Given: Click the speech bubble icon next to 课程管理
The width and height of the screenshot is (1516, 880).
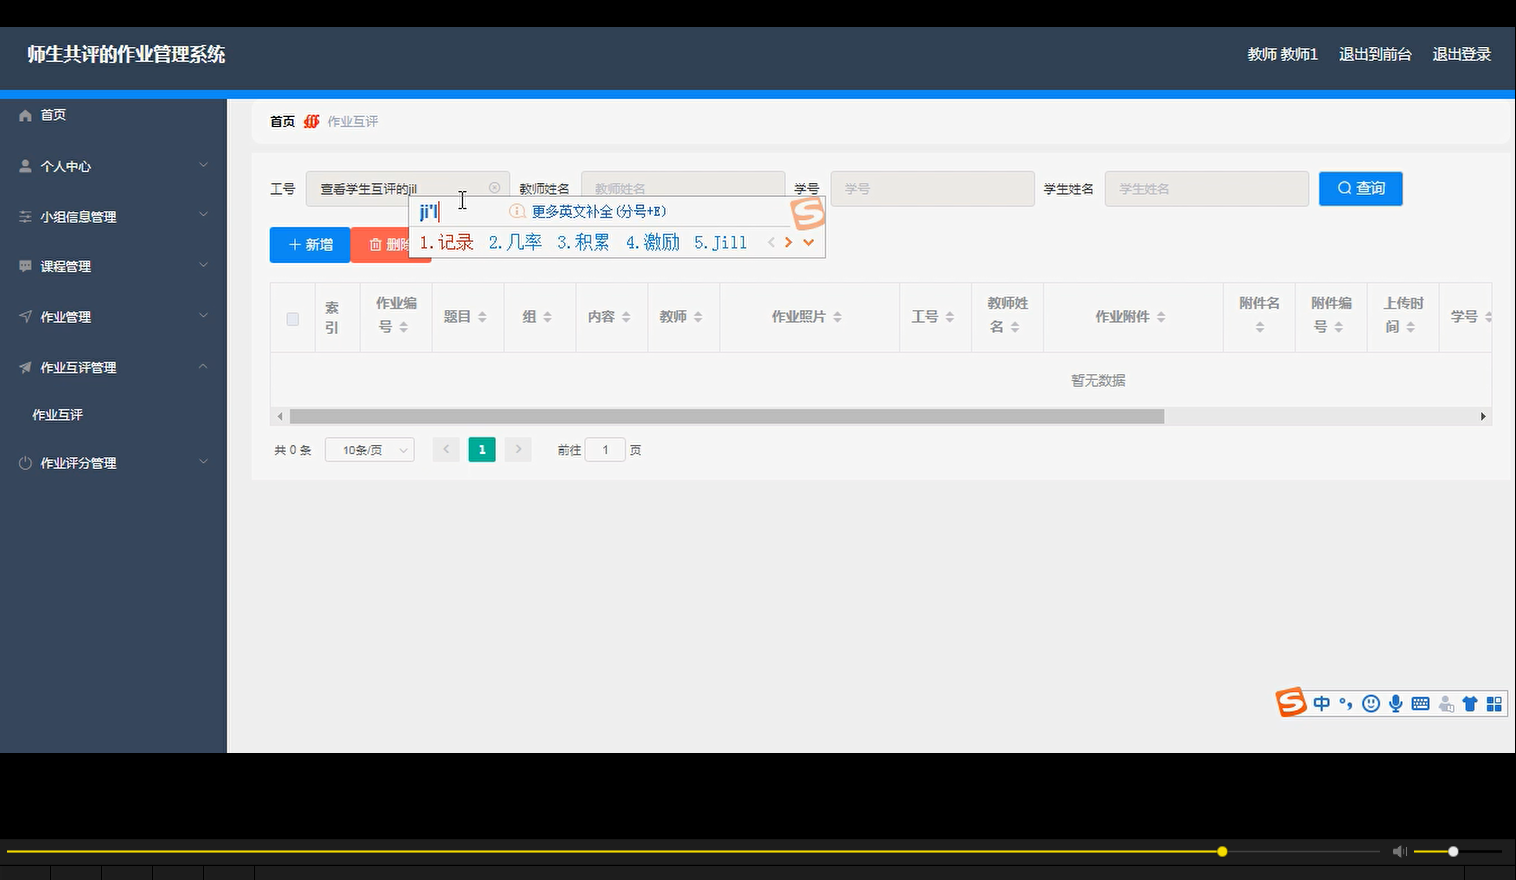Looking at the screenshot, I should [24, 266].
